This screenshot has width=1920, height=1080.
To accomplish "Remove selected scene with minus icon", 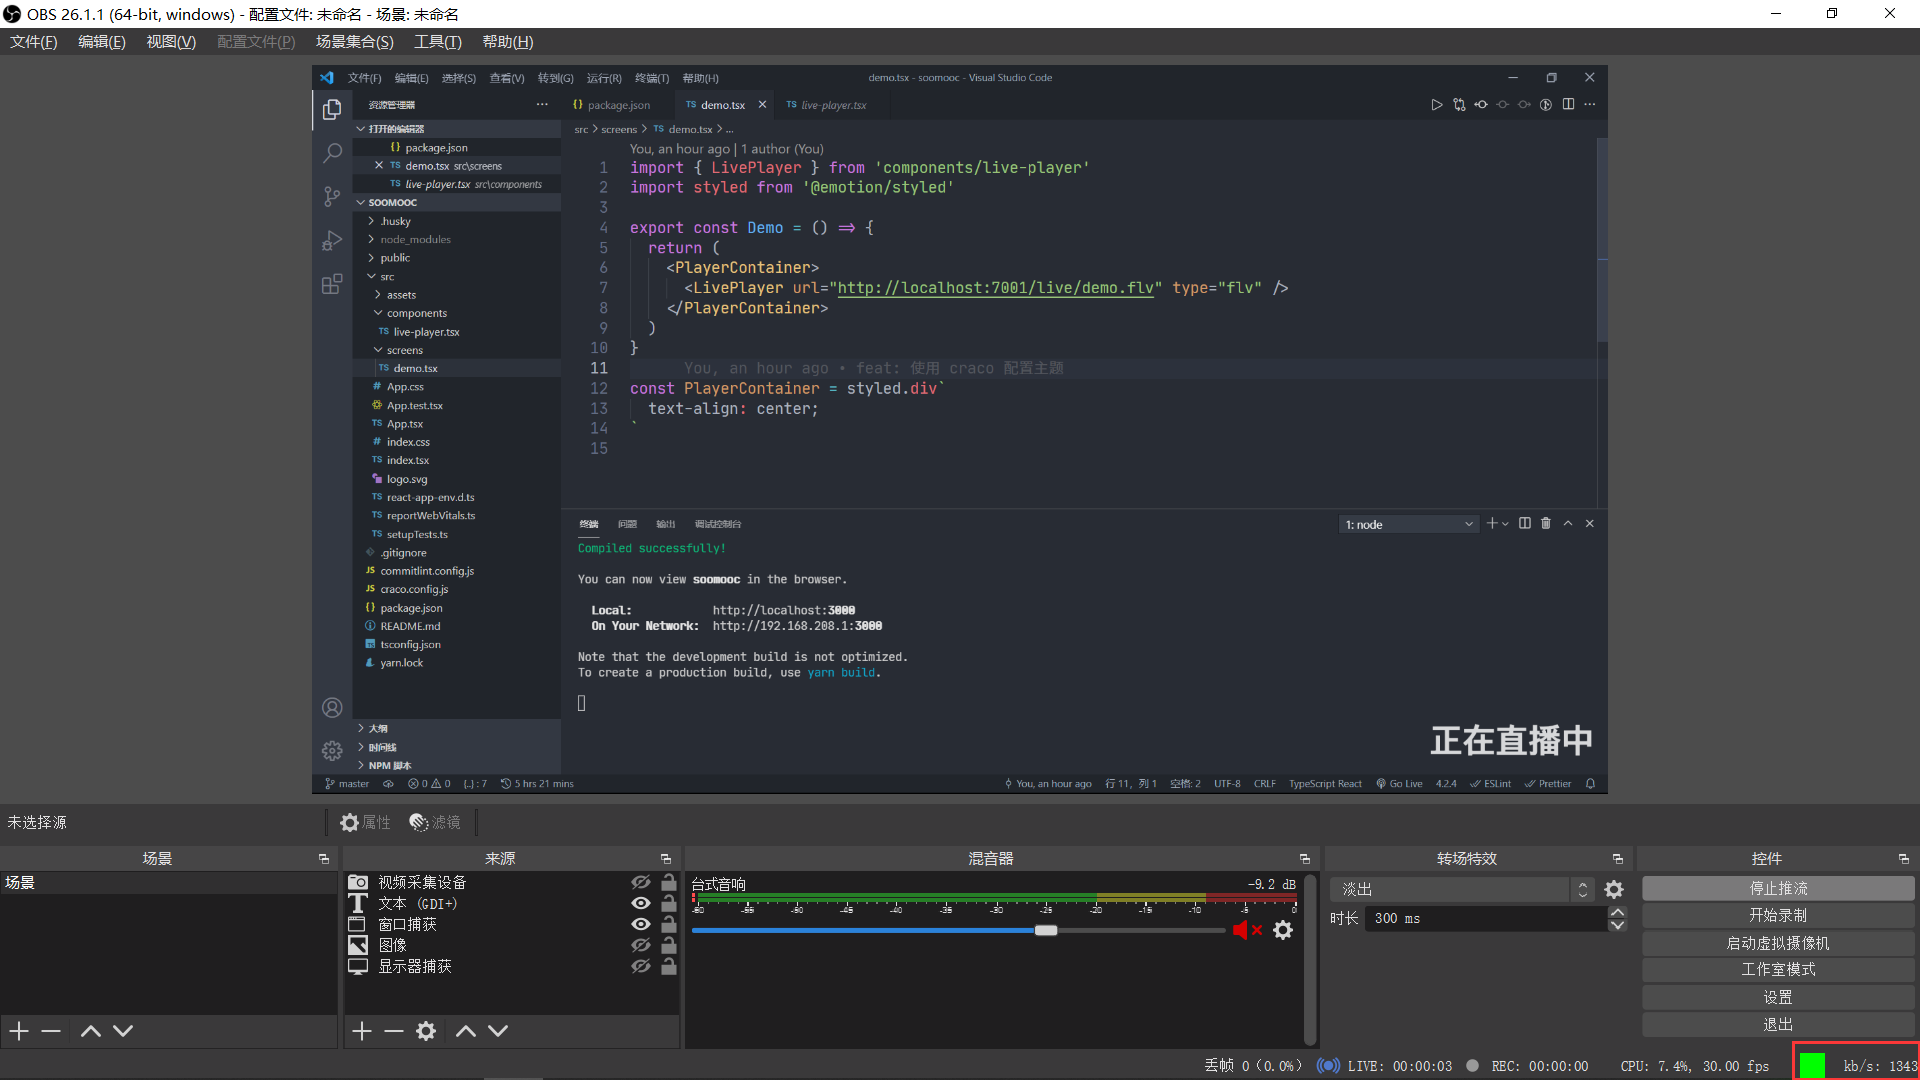I will click(51, 1030).
